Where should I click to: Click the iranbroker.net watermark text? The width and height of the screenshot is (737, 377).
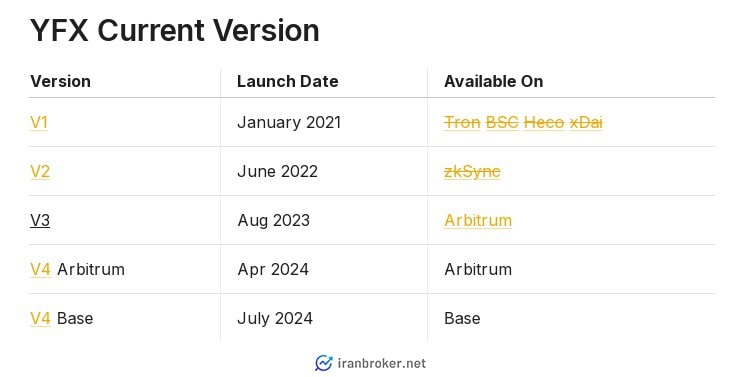pos(382,363)
